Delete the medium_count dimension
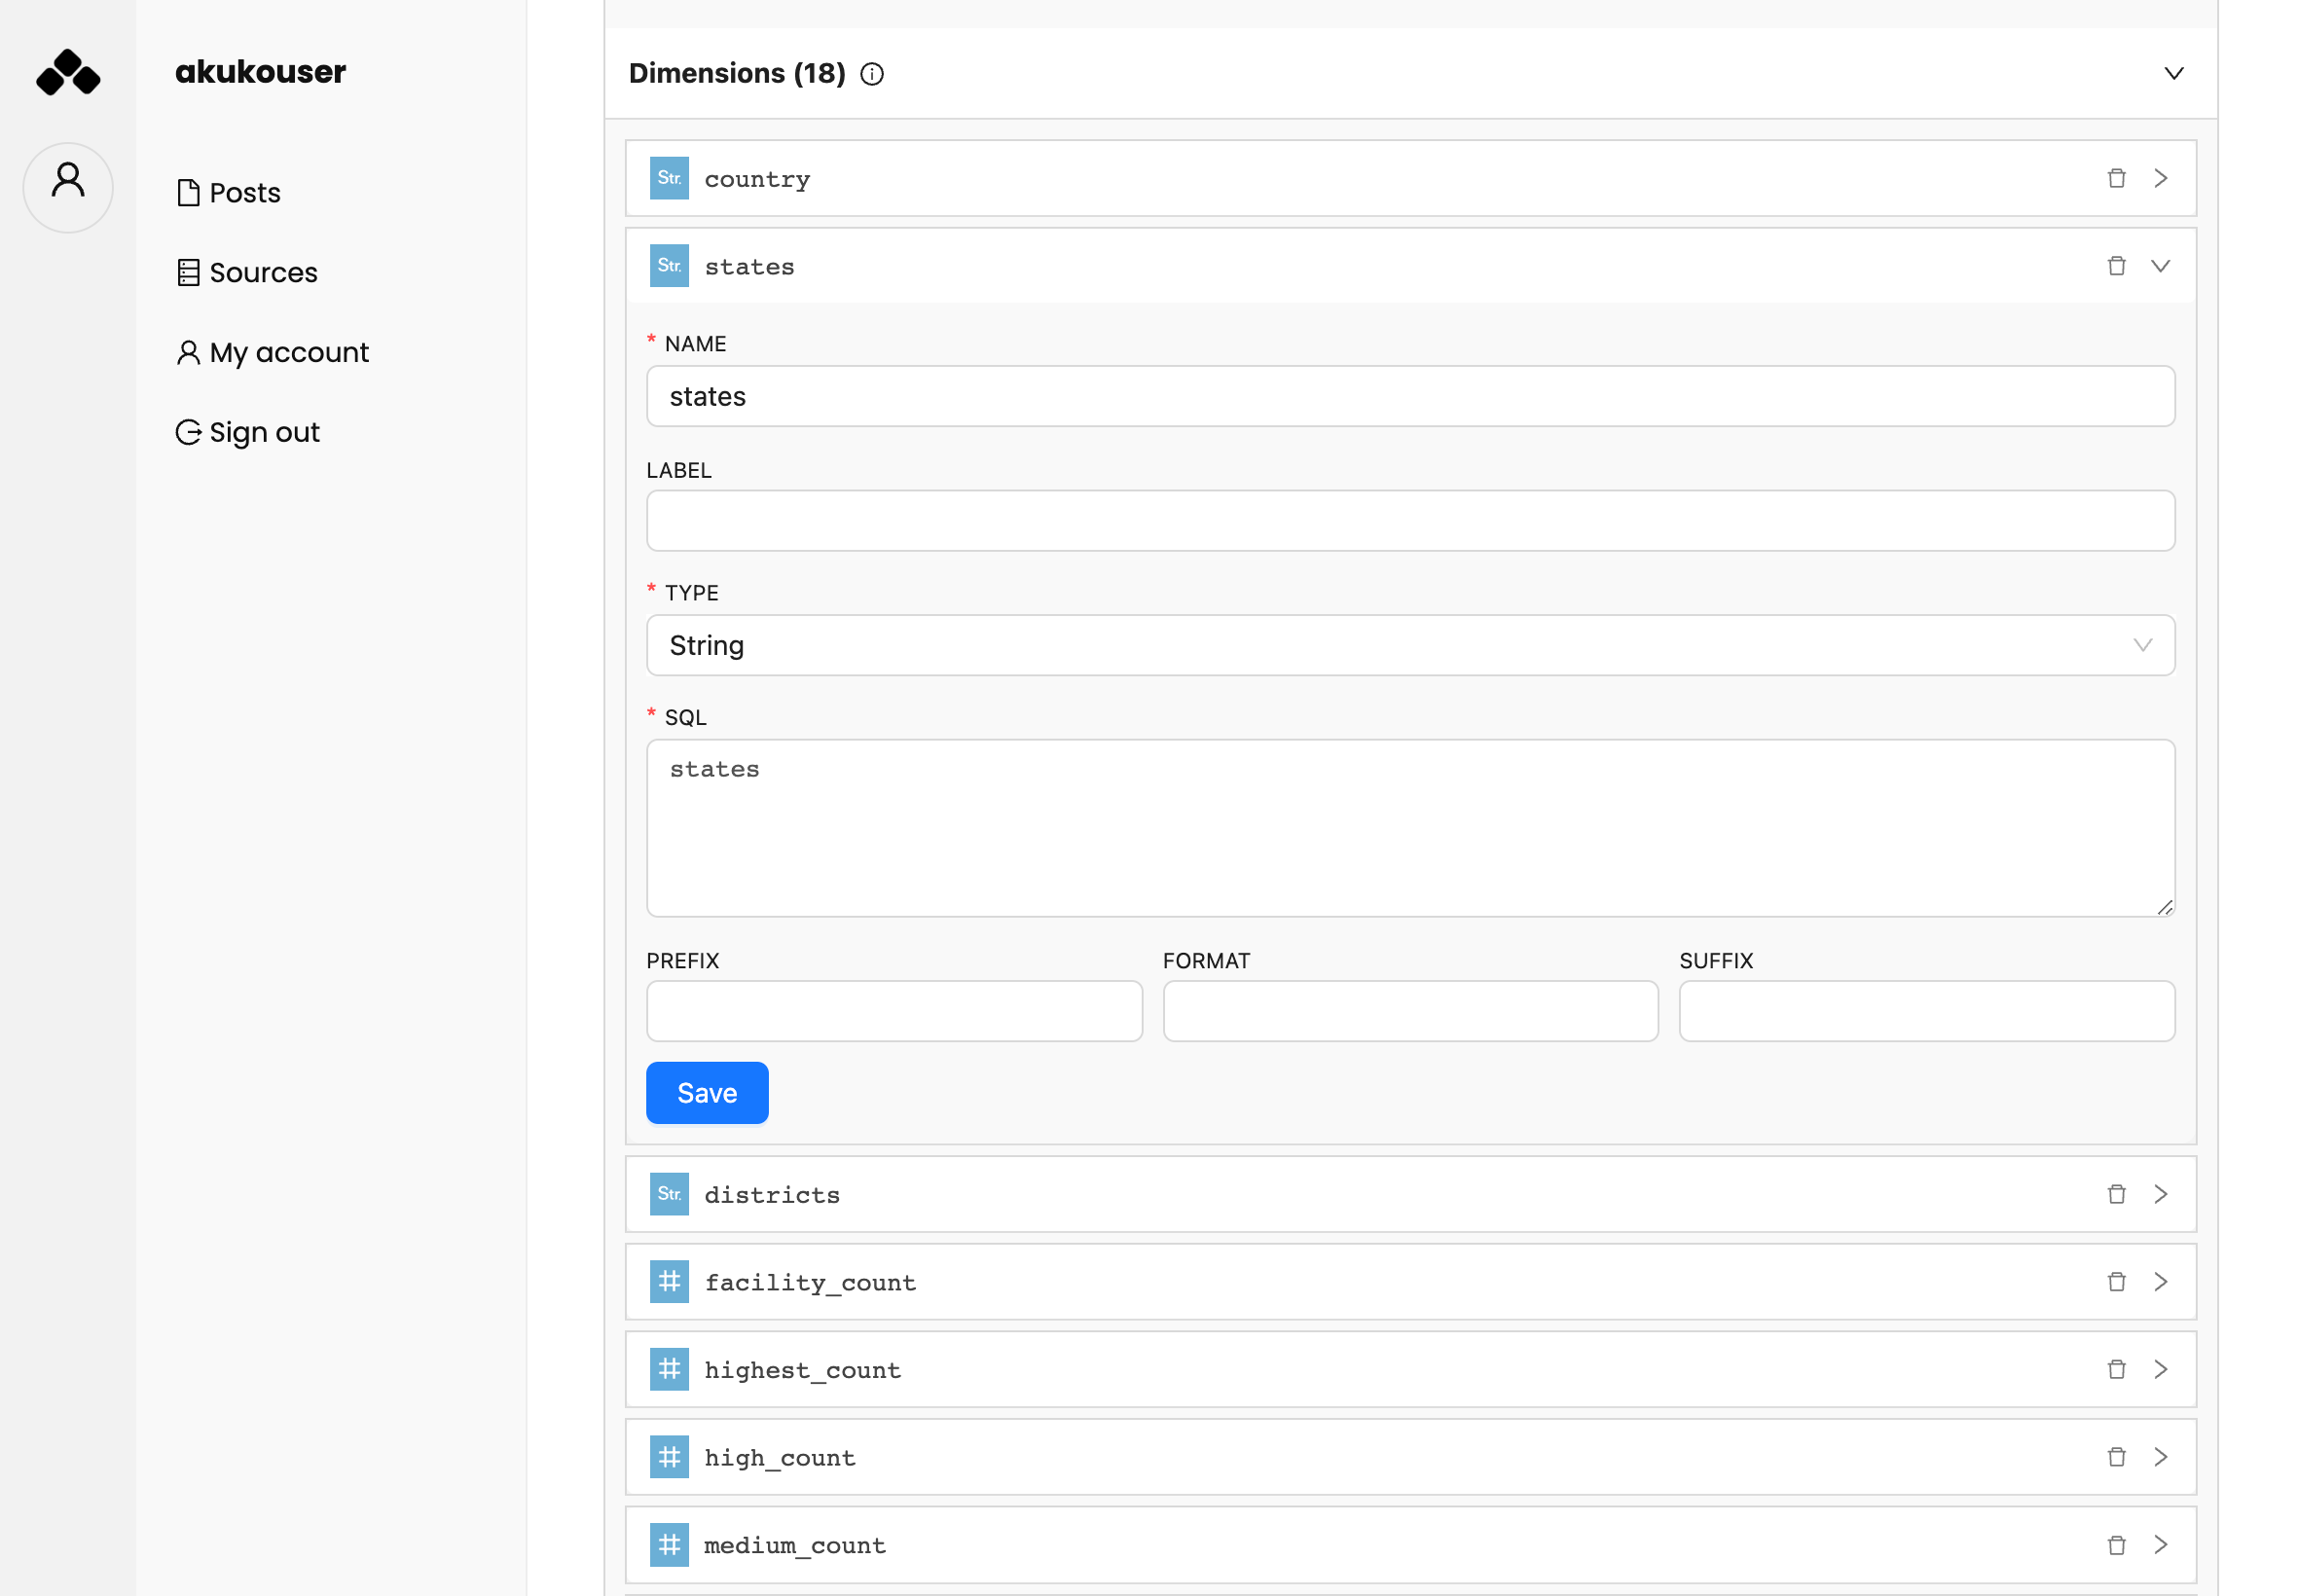2297x1596 pixels. click(2116, 1545)
